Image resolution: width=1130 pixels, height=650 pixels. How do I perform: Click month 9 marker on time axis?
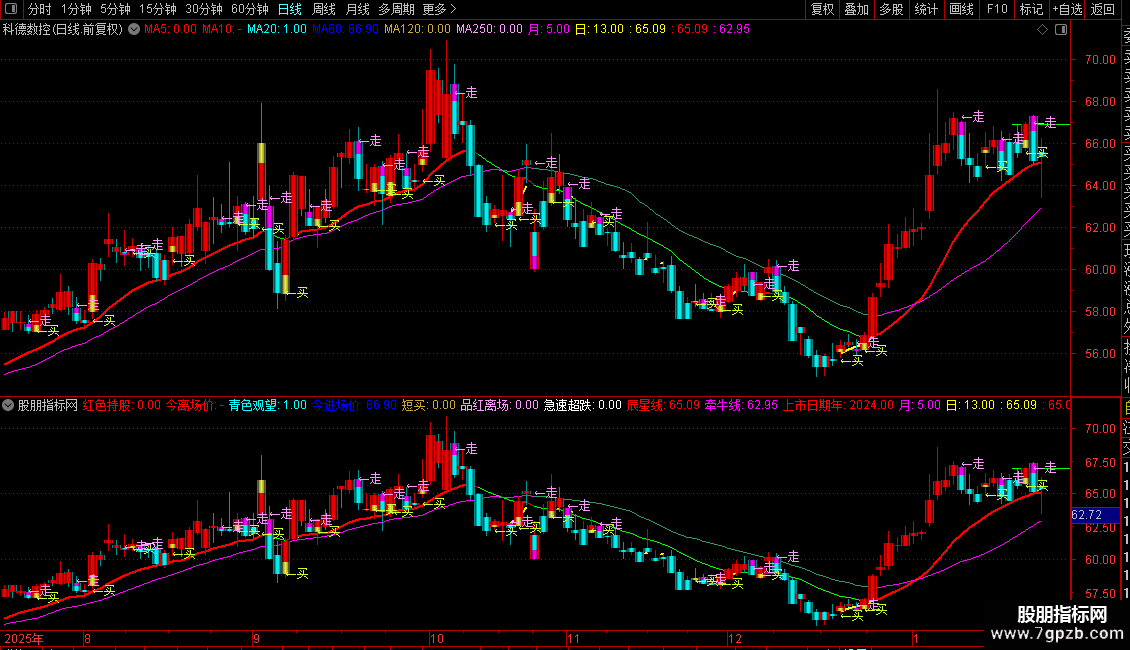257,639
